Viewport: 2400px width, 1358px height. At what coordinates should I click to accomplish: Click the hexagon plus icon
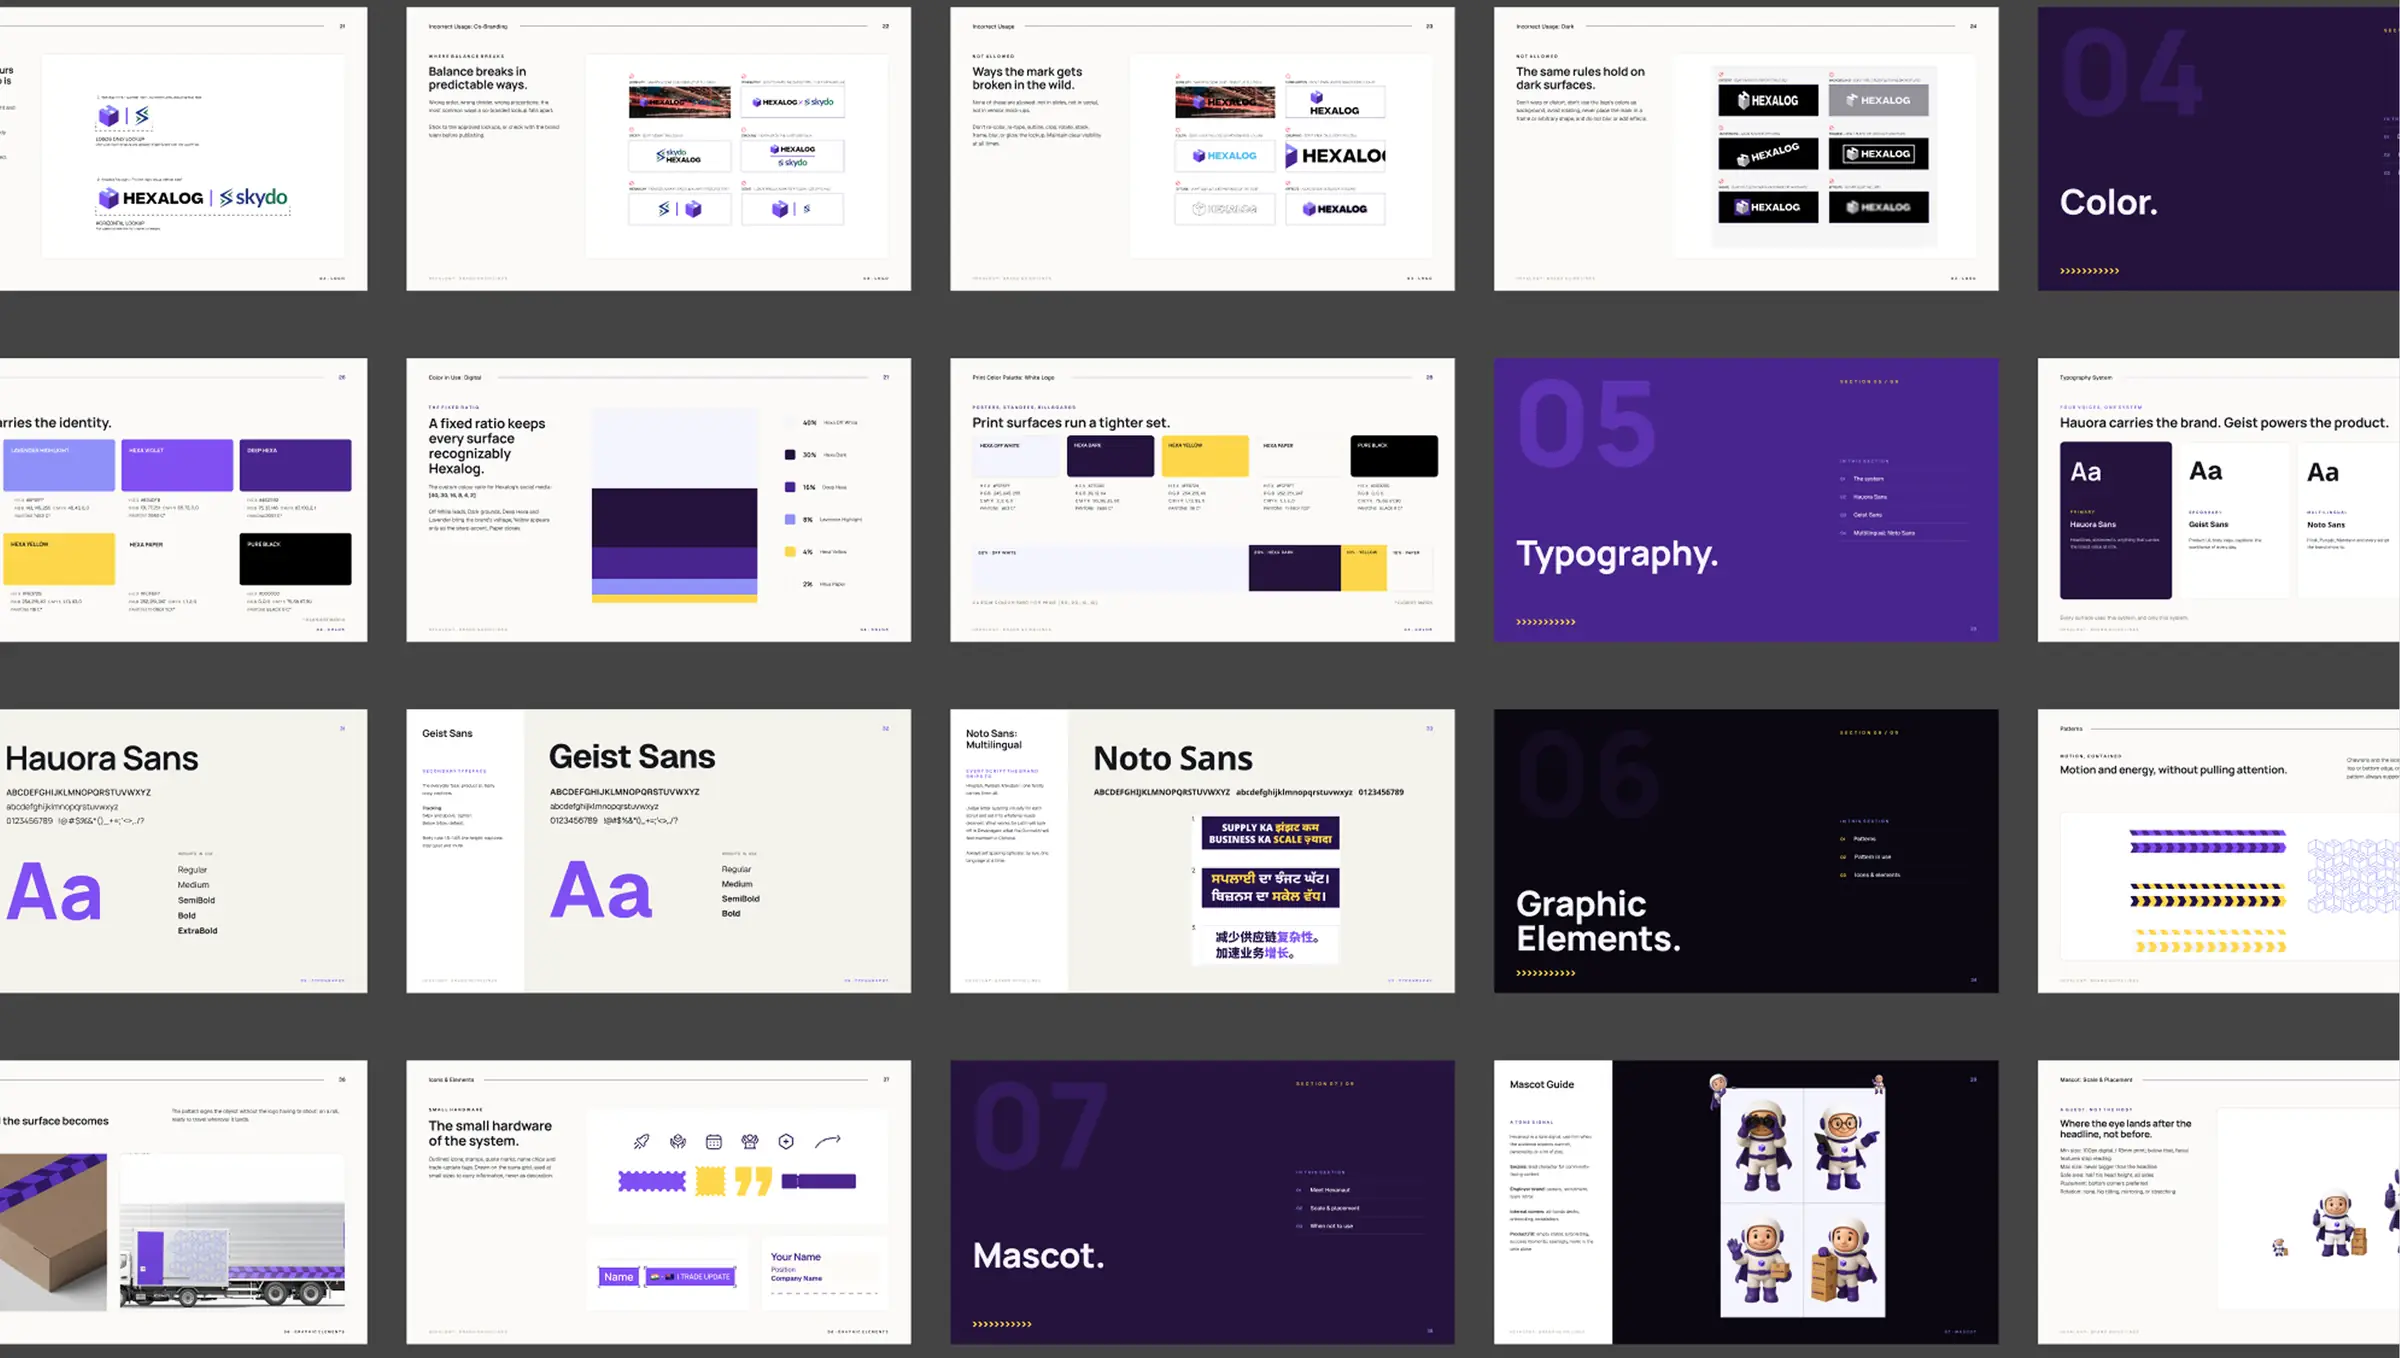point(786,1141)
